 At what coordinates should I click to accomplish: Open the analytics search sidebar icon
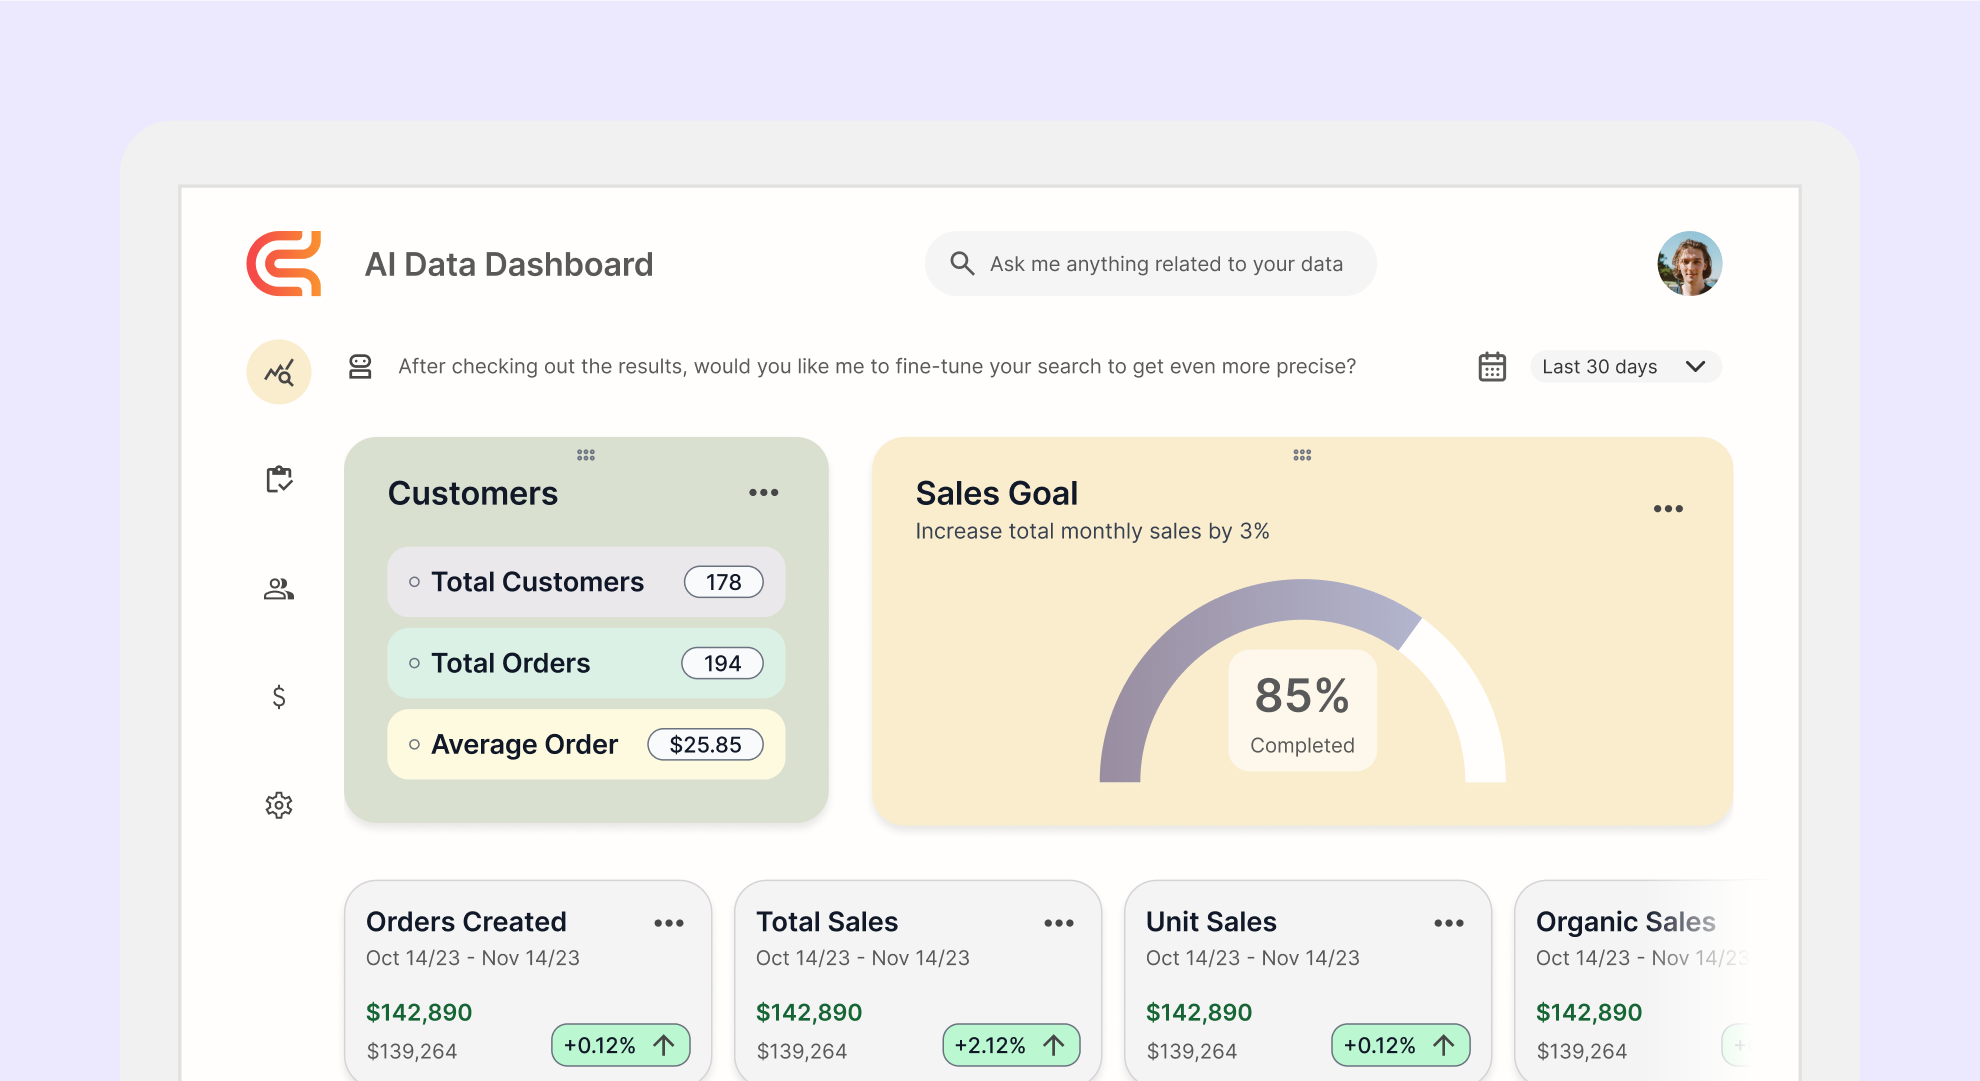point(279,372)
